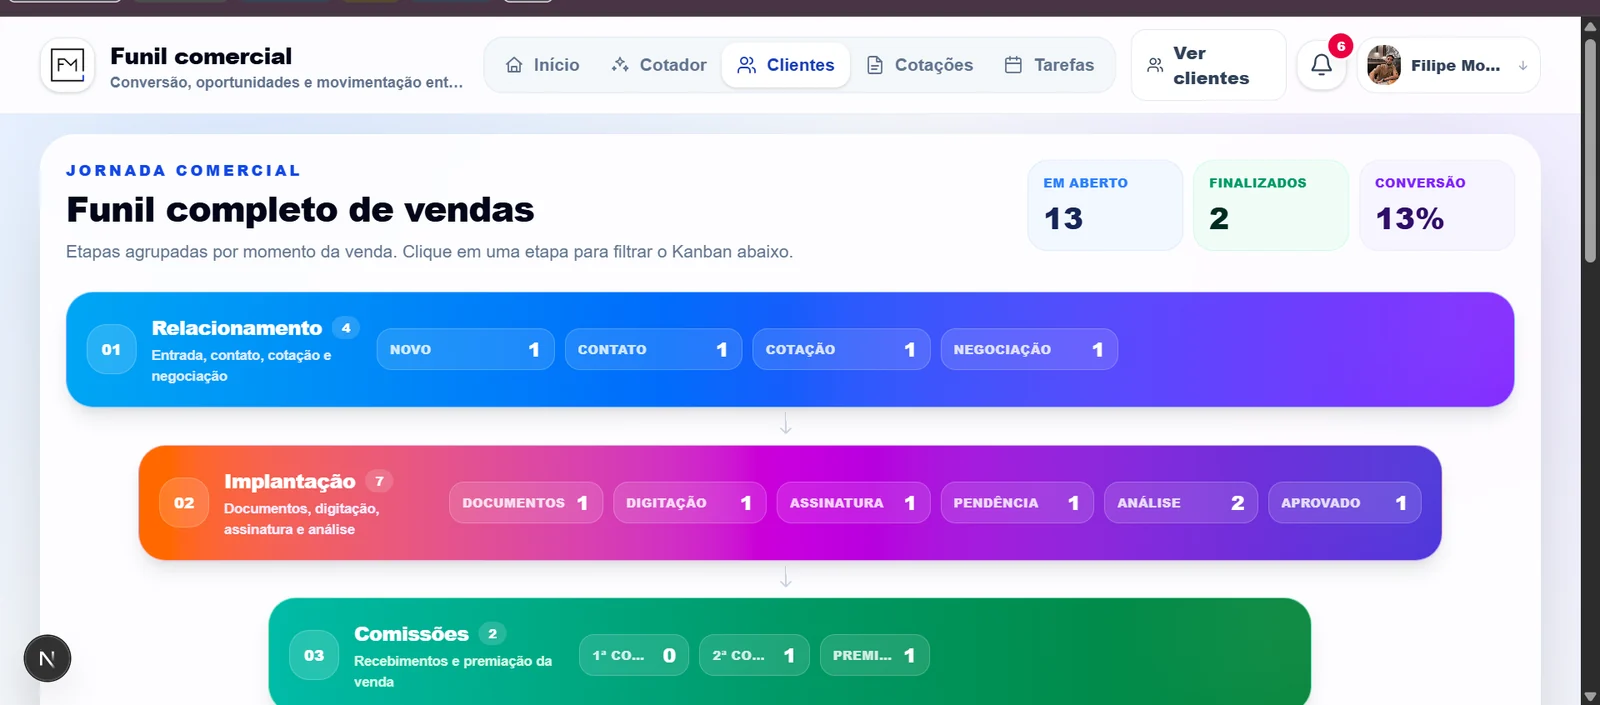This screenshot has width=1600, height=705.
Task: Click the users icon in Ver clientes
Action: 1155,65
